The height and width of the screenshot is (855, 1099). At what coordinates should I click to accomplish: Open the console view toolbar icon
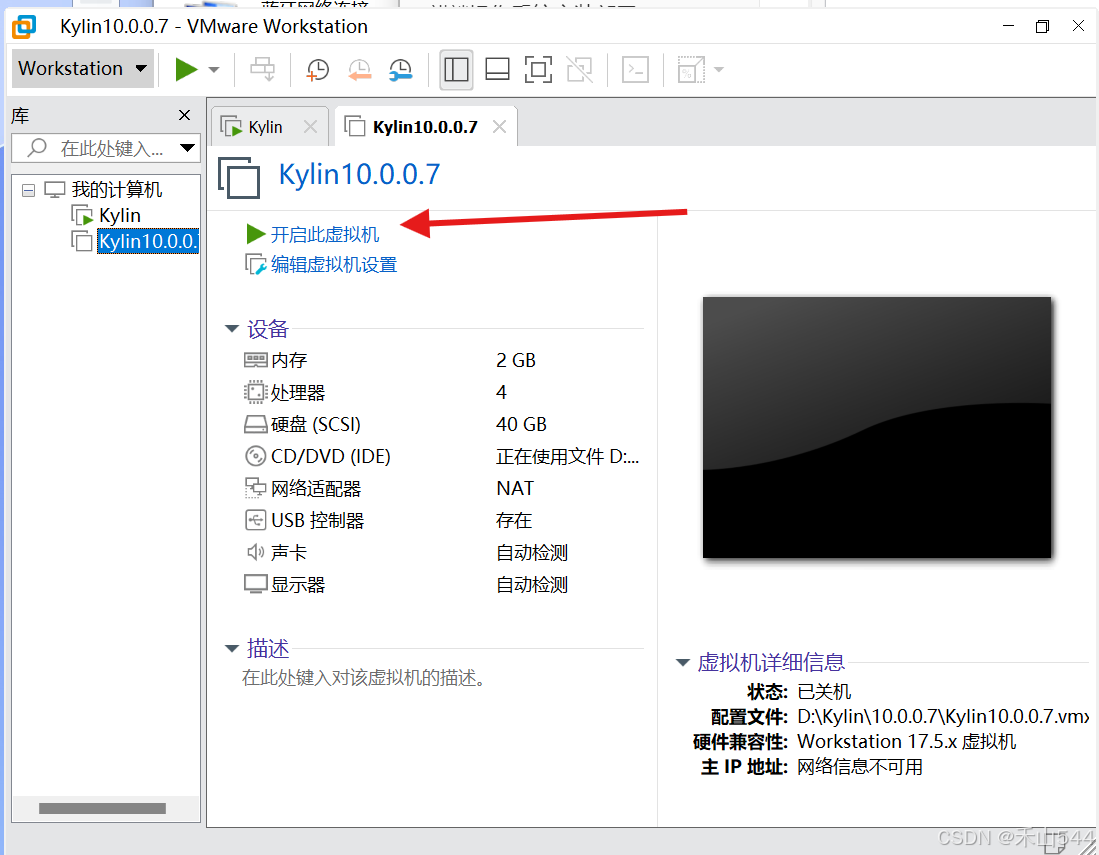[635, 69]
